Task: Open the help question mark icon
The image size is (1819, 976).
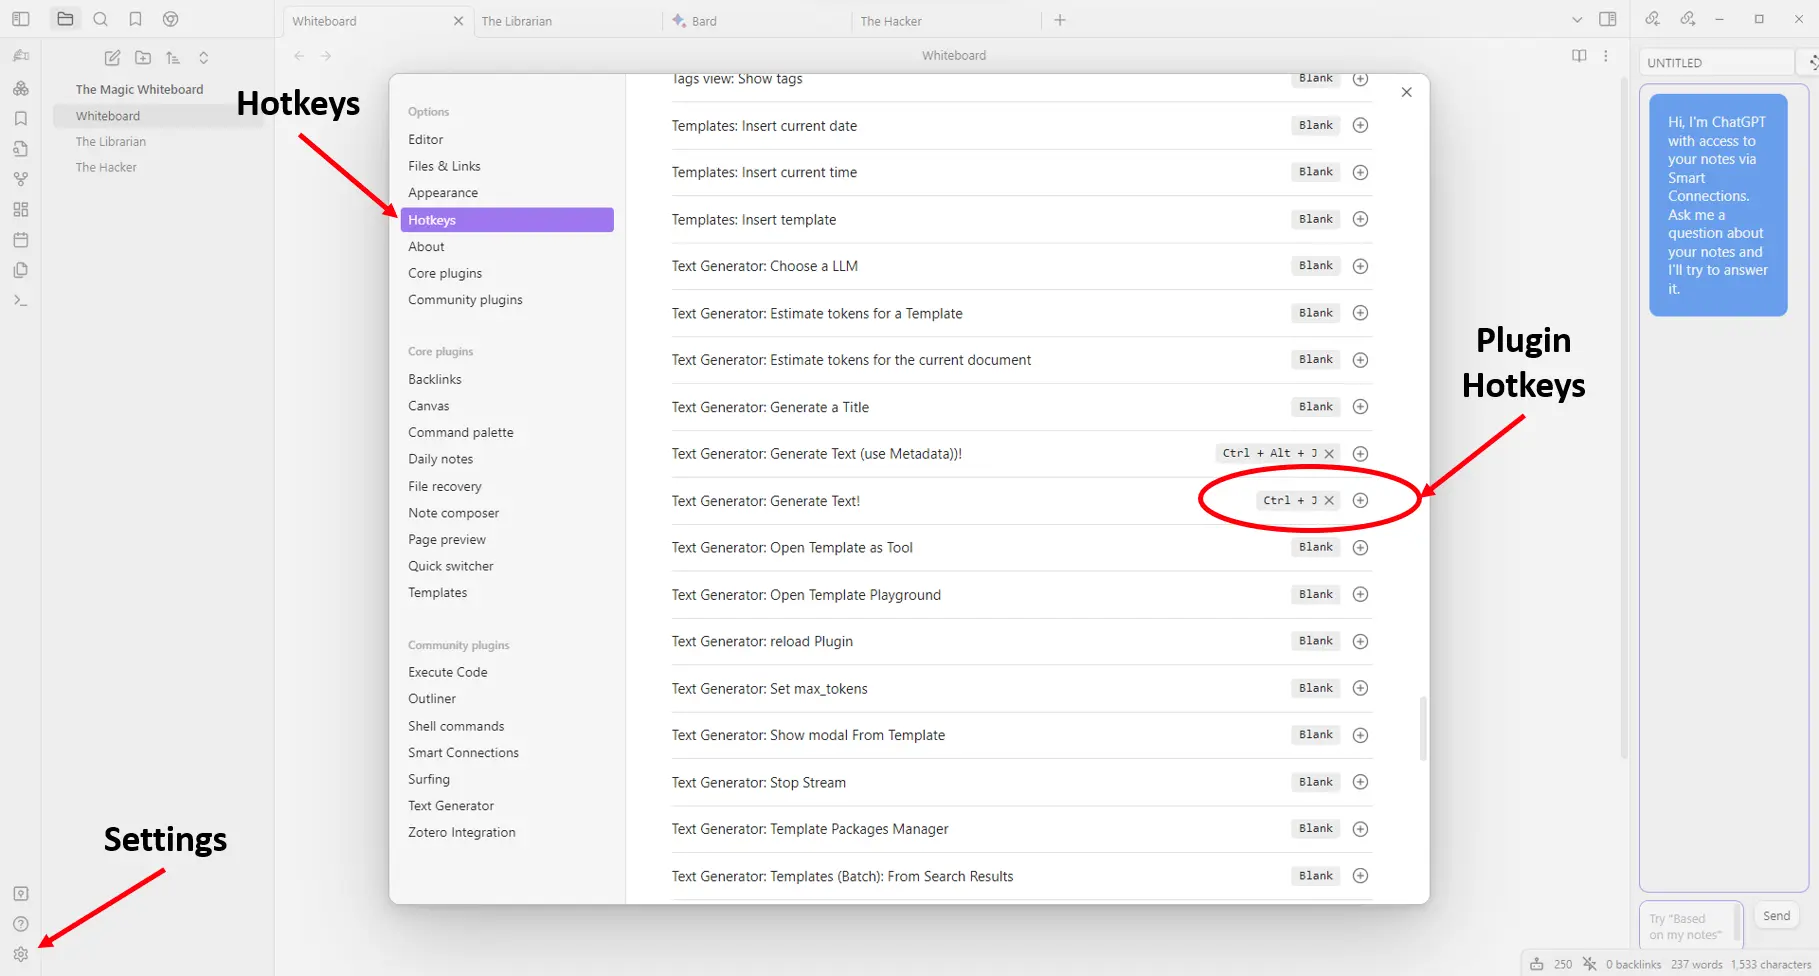Action: coord(21,924)
